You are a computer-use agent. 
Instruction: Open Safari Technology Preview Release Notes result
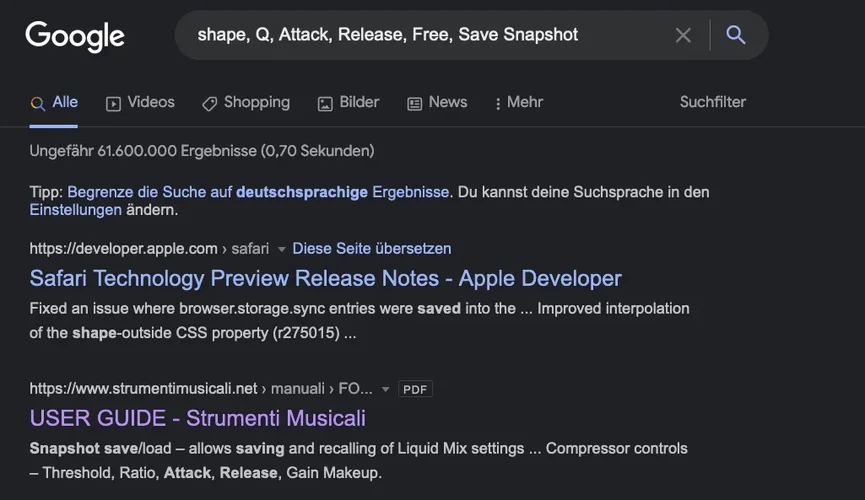(x=325, y=278)
